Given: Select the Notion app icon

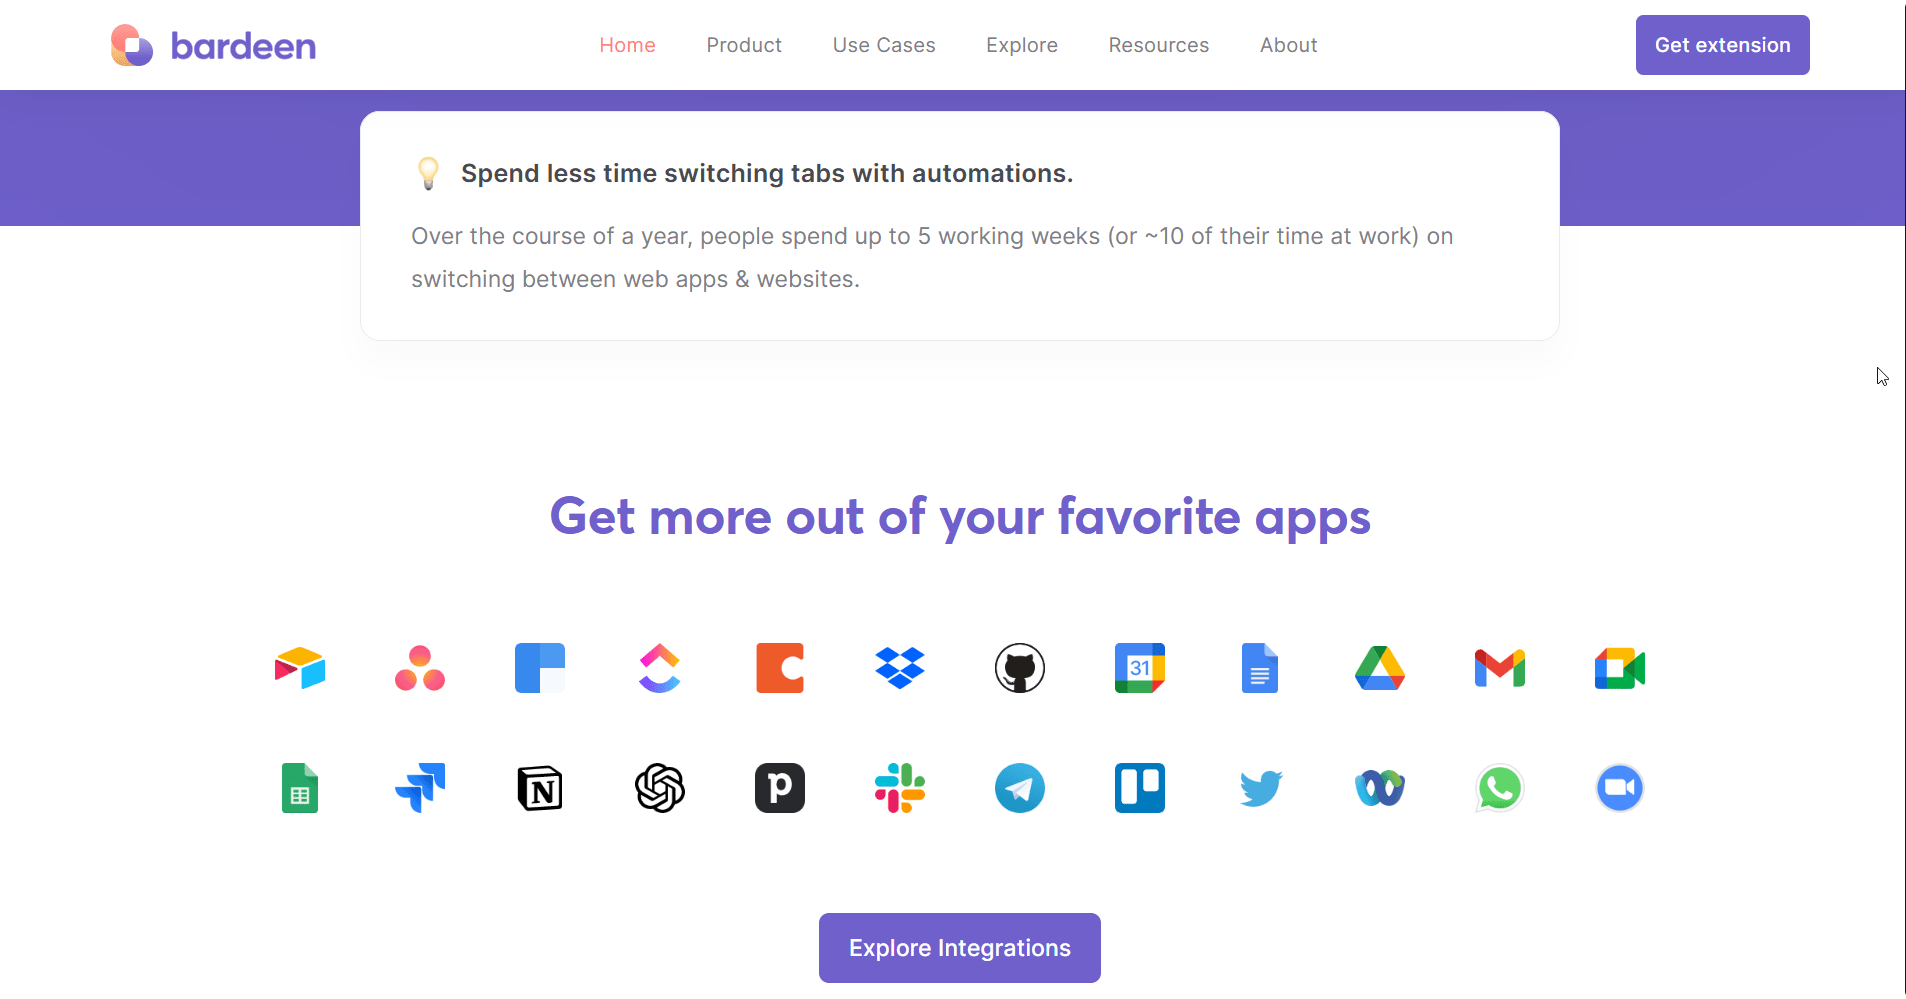Looking at the screenshot, I should pyautogui.click(x=540, y=788).
